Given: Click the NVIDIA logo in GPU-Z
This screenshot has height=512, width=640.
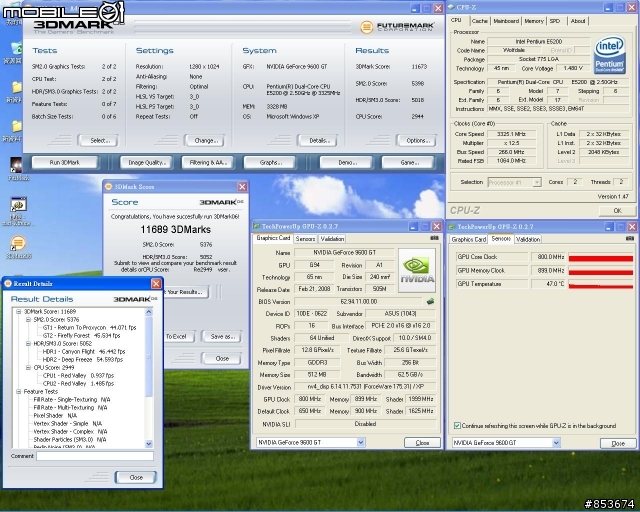Looking at the screenshot, I should (417, 270).
